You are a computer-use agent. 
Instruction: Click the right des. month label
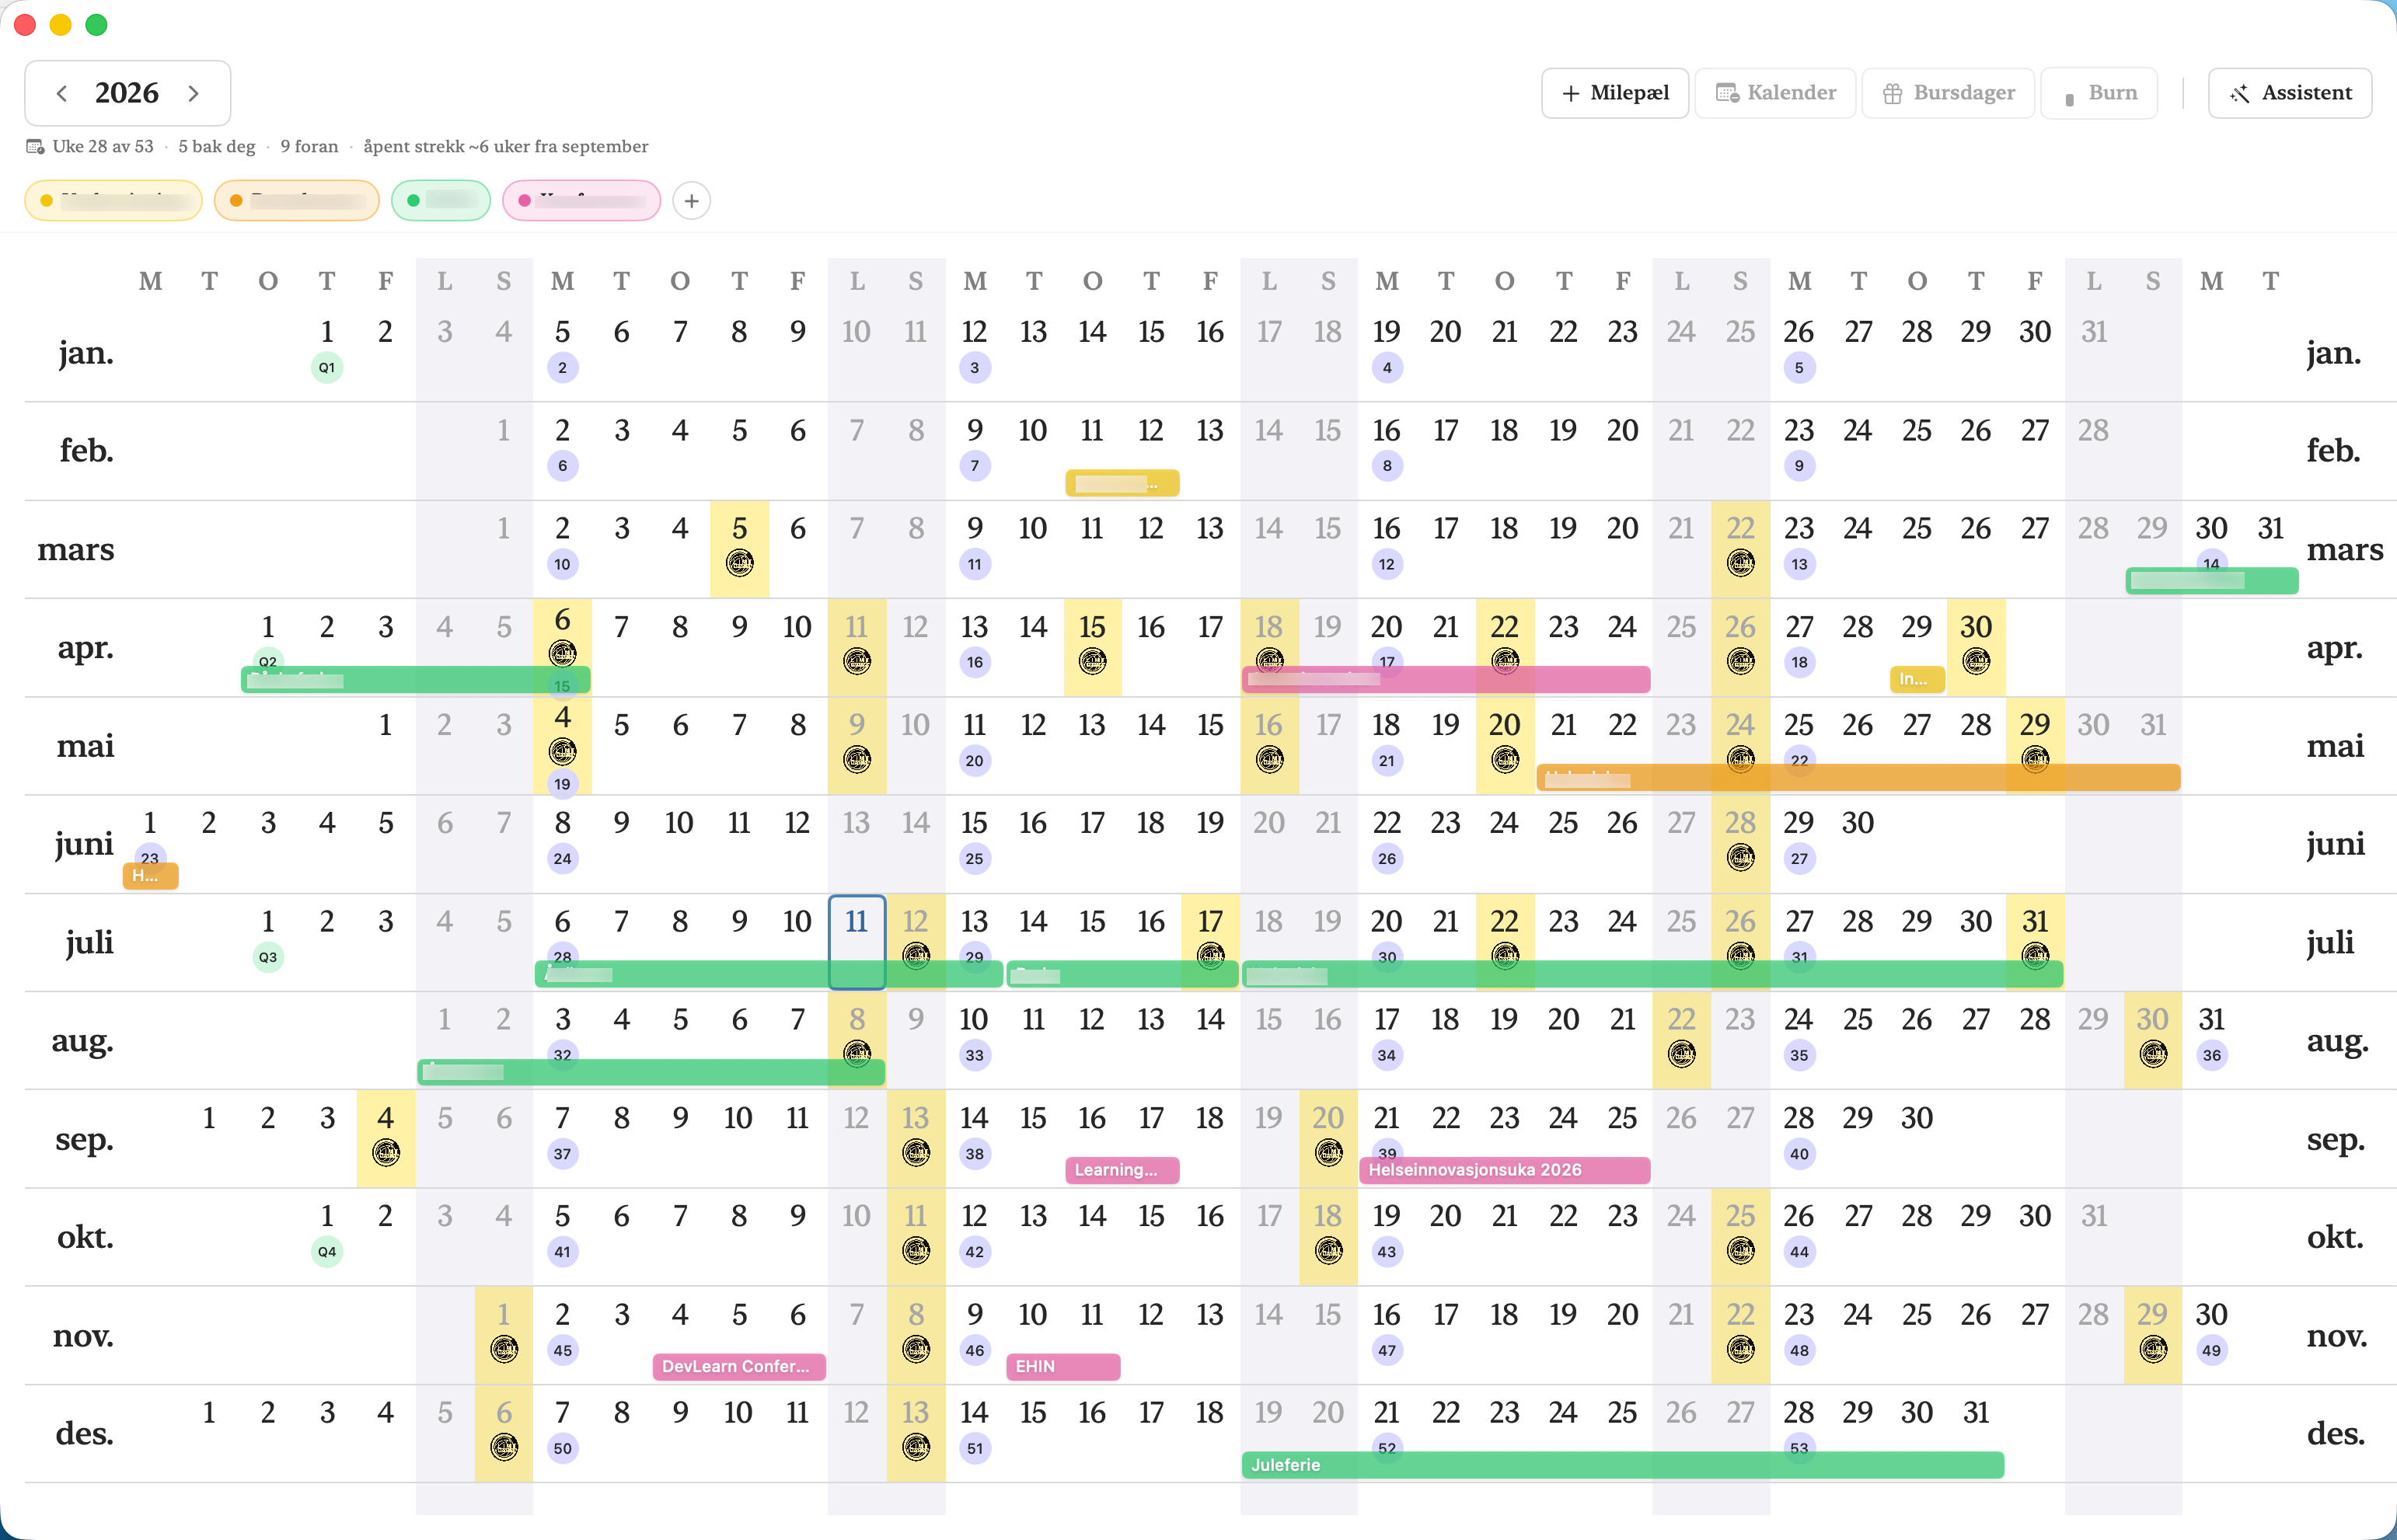coord(2336,1434)
